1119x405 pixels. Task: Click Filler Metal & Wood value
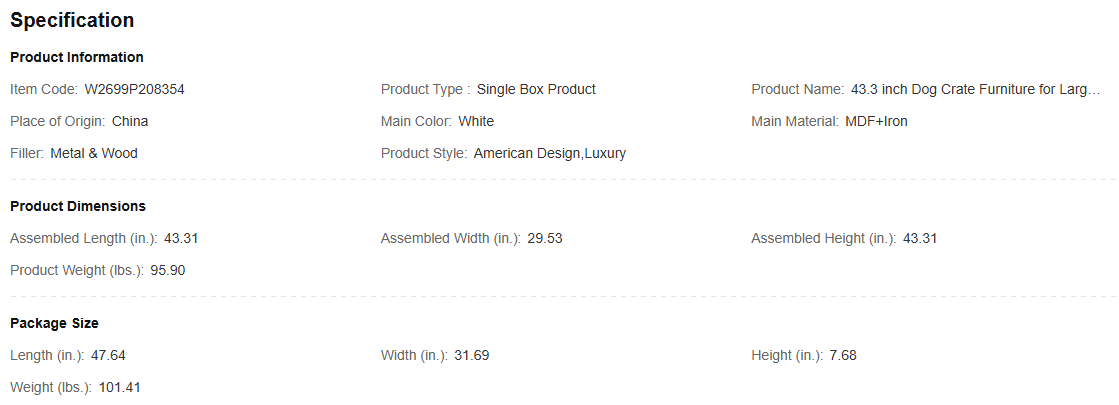[x=94, y=153]
